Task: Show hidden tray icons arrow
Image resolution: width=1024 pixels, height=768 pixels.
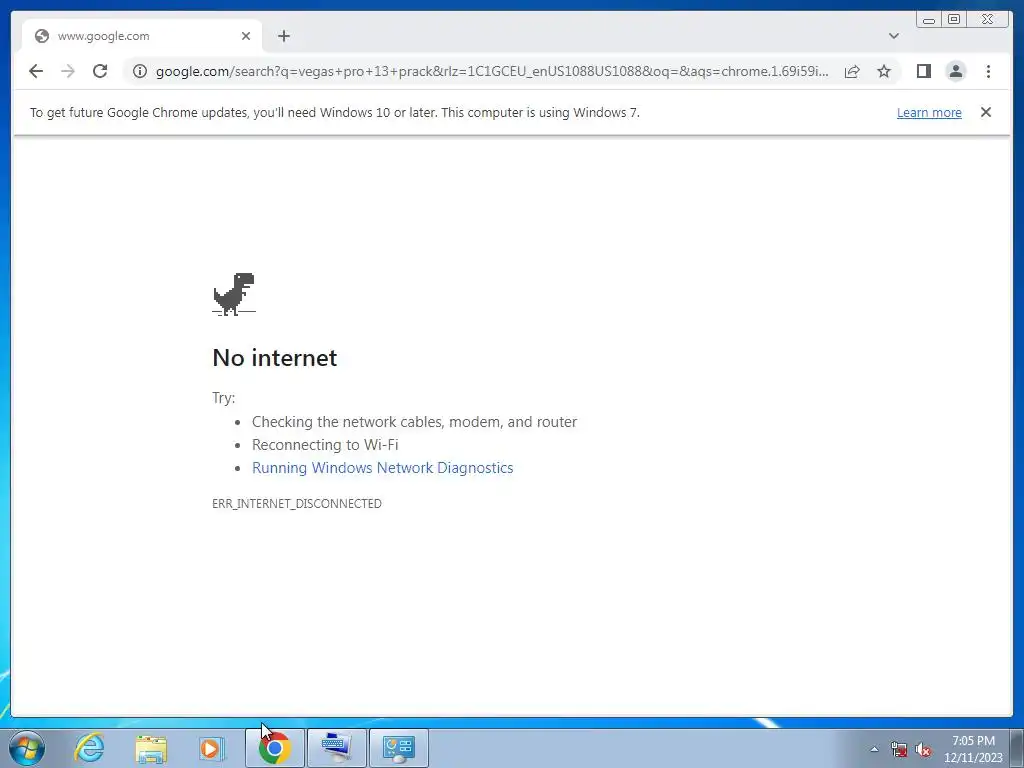Action: coord(874,749)
